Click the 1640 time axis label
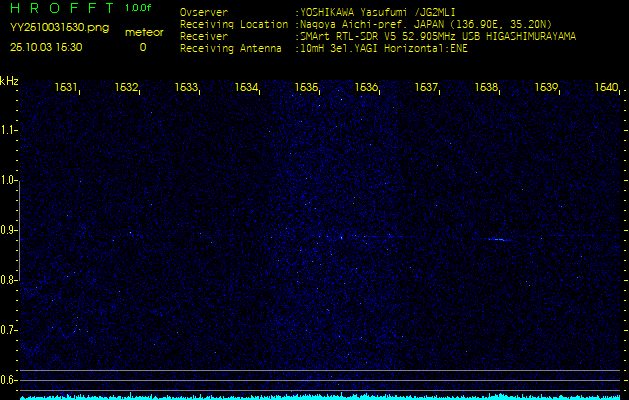The width and height of the screenshot is (629, 400). coord(606,87)
